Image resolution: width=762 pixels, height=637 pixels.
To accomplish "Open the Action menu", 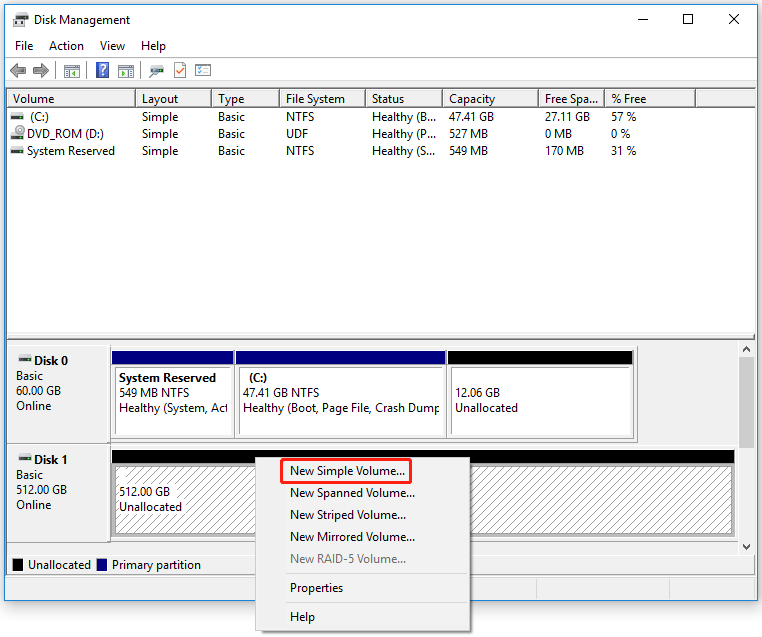I will point(67,46).
